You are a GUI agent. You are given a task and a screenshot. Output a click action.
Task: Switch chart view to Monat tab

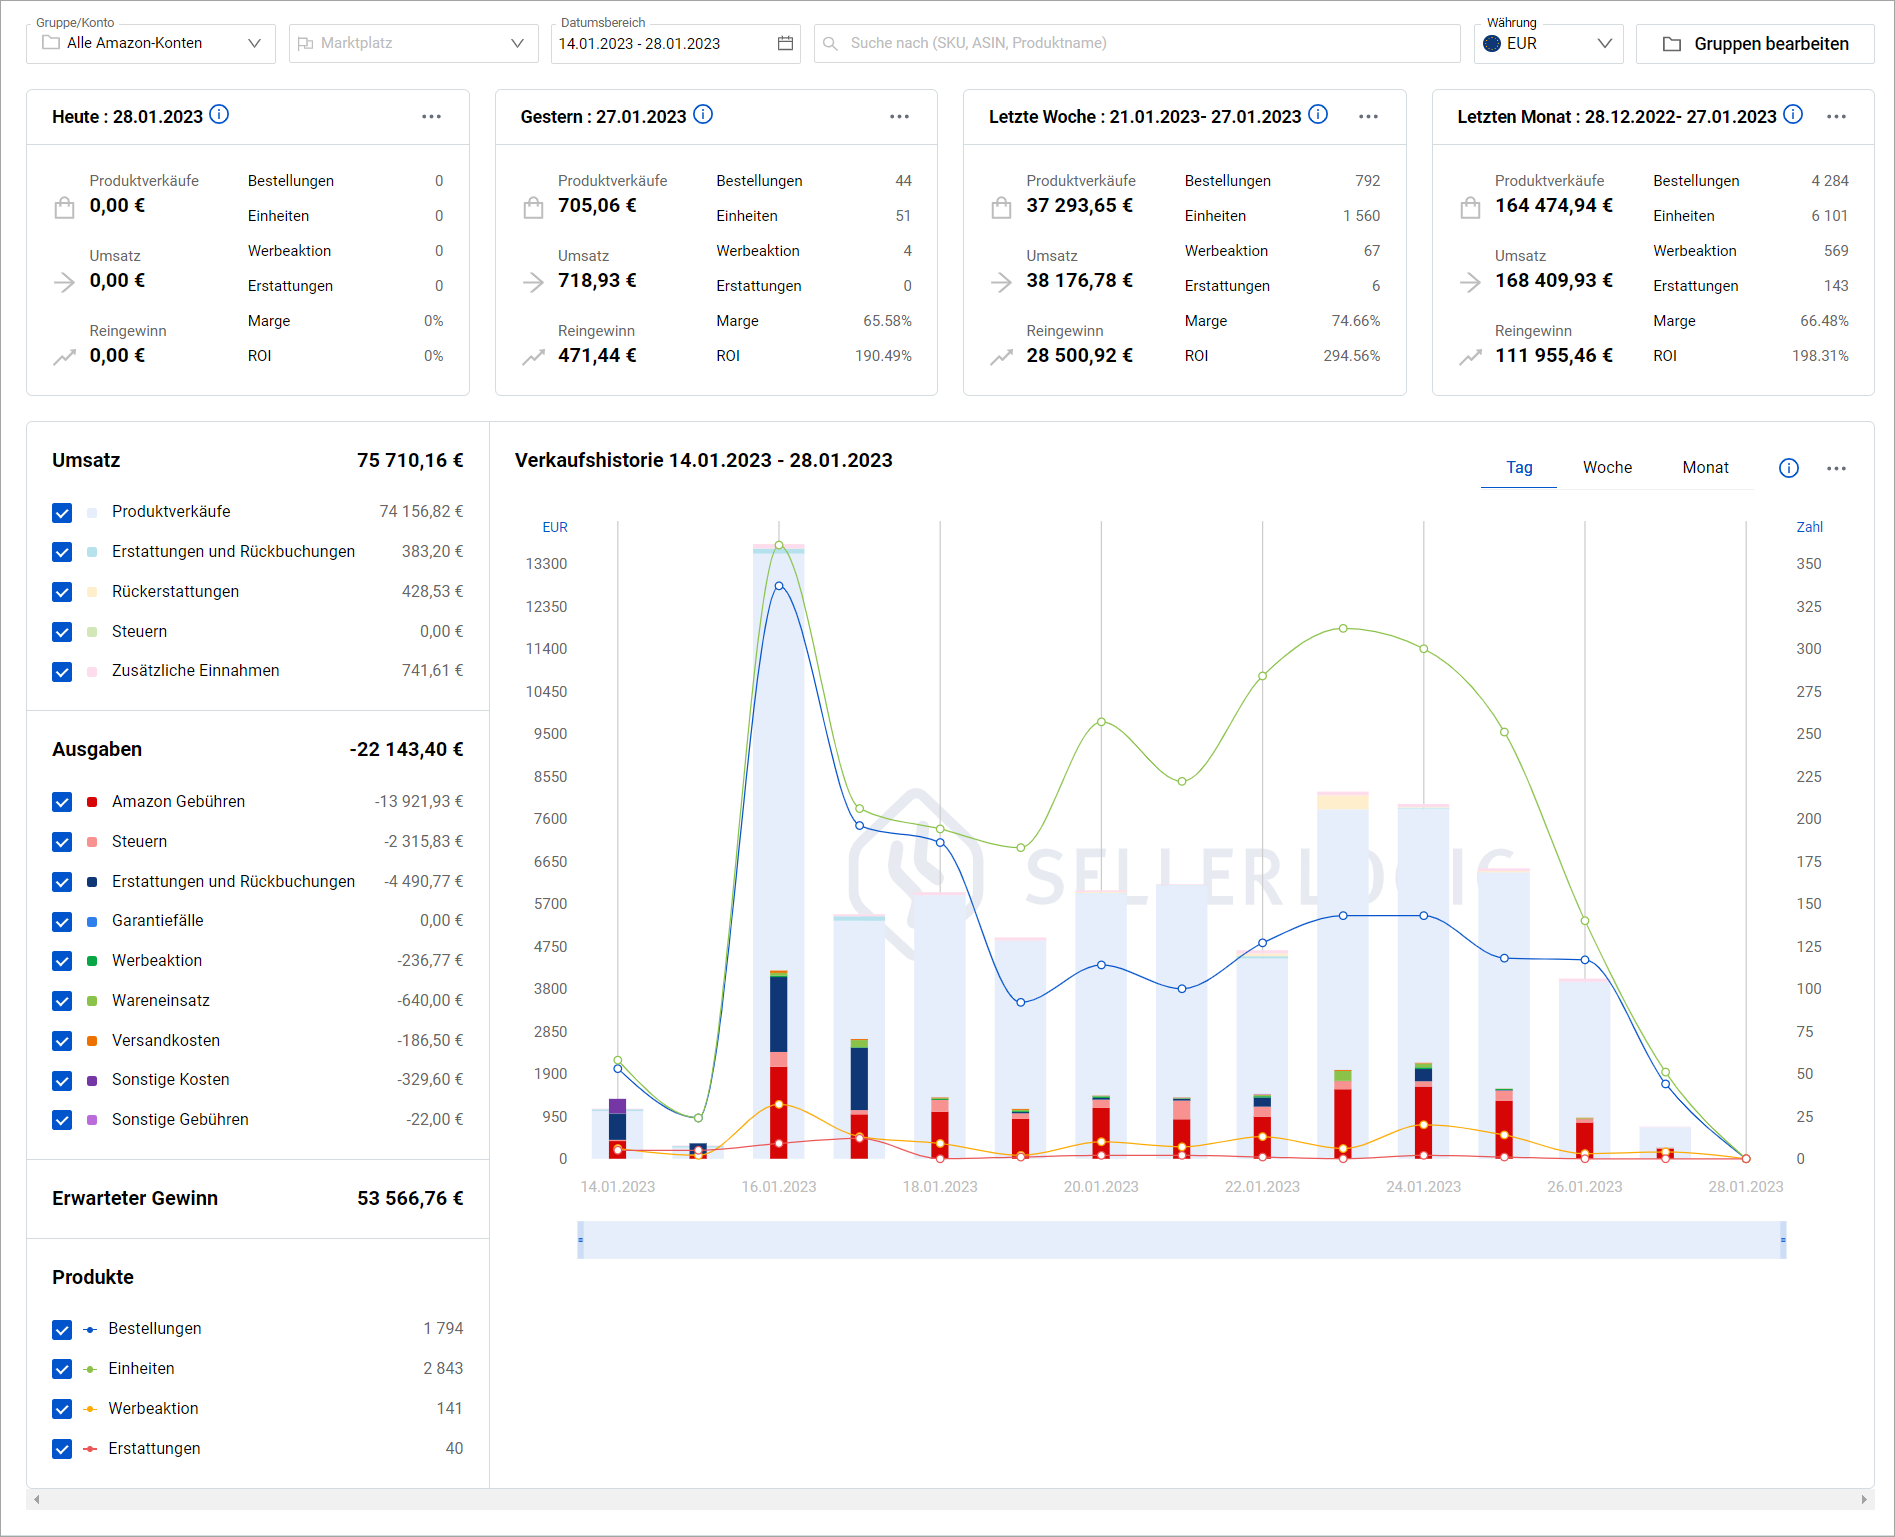1705,468
